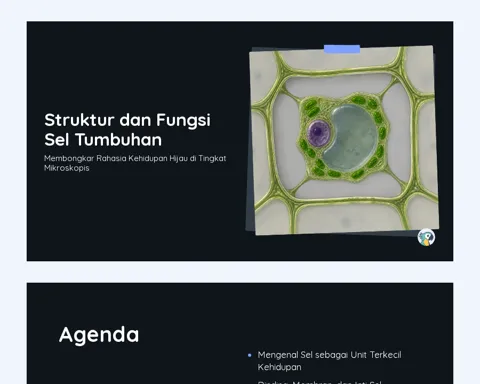
Task: Click the parrot avatar icon on the title slide
Action: click(x=426, y=237)
